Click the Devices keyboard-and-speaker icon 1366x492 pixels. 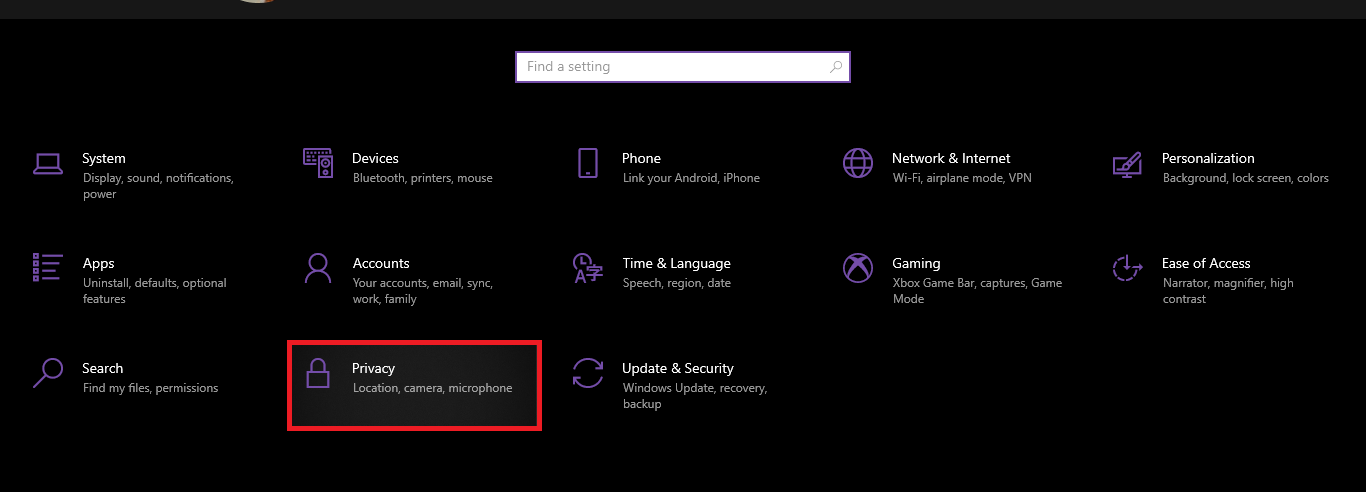(x=318, y=163)
